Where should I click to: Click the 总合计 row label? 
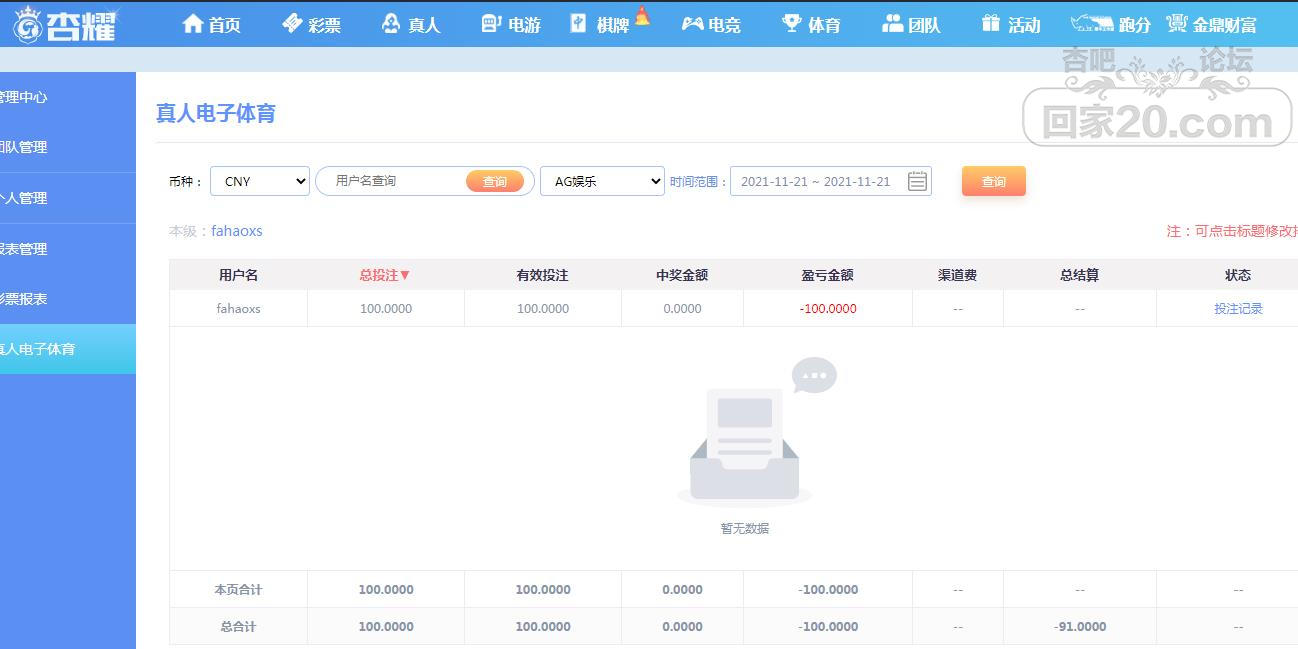point(238,627)
